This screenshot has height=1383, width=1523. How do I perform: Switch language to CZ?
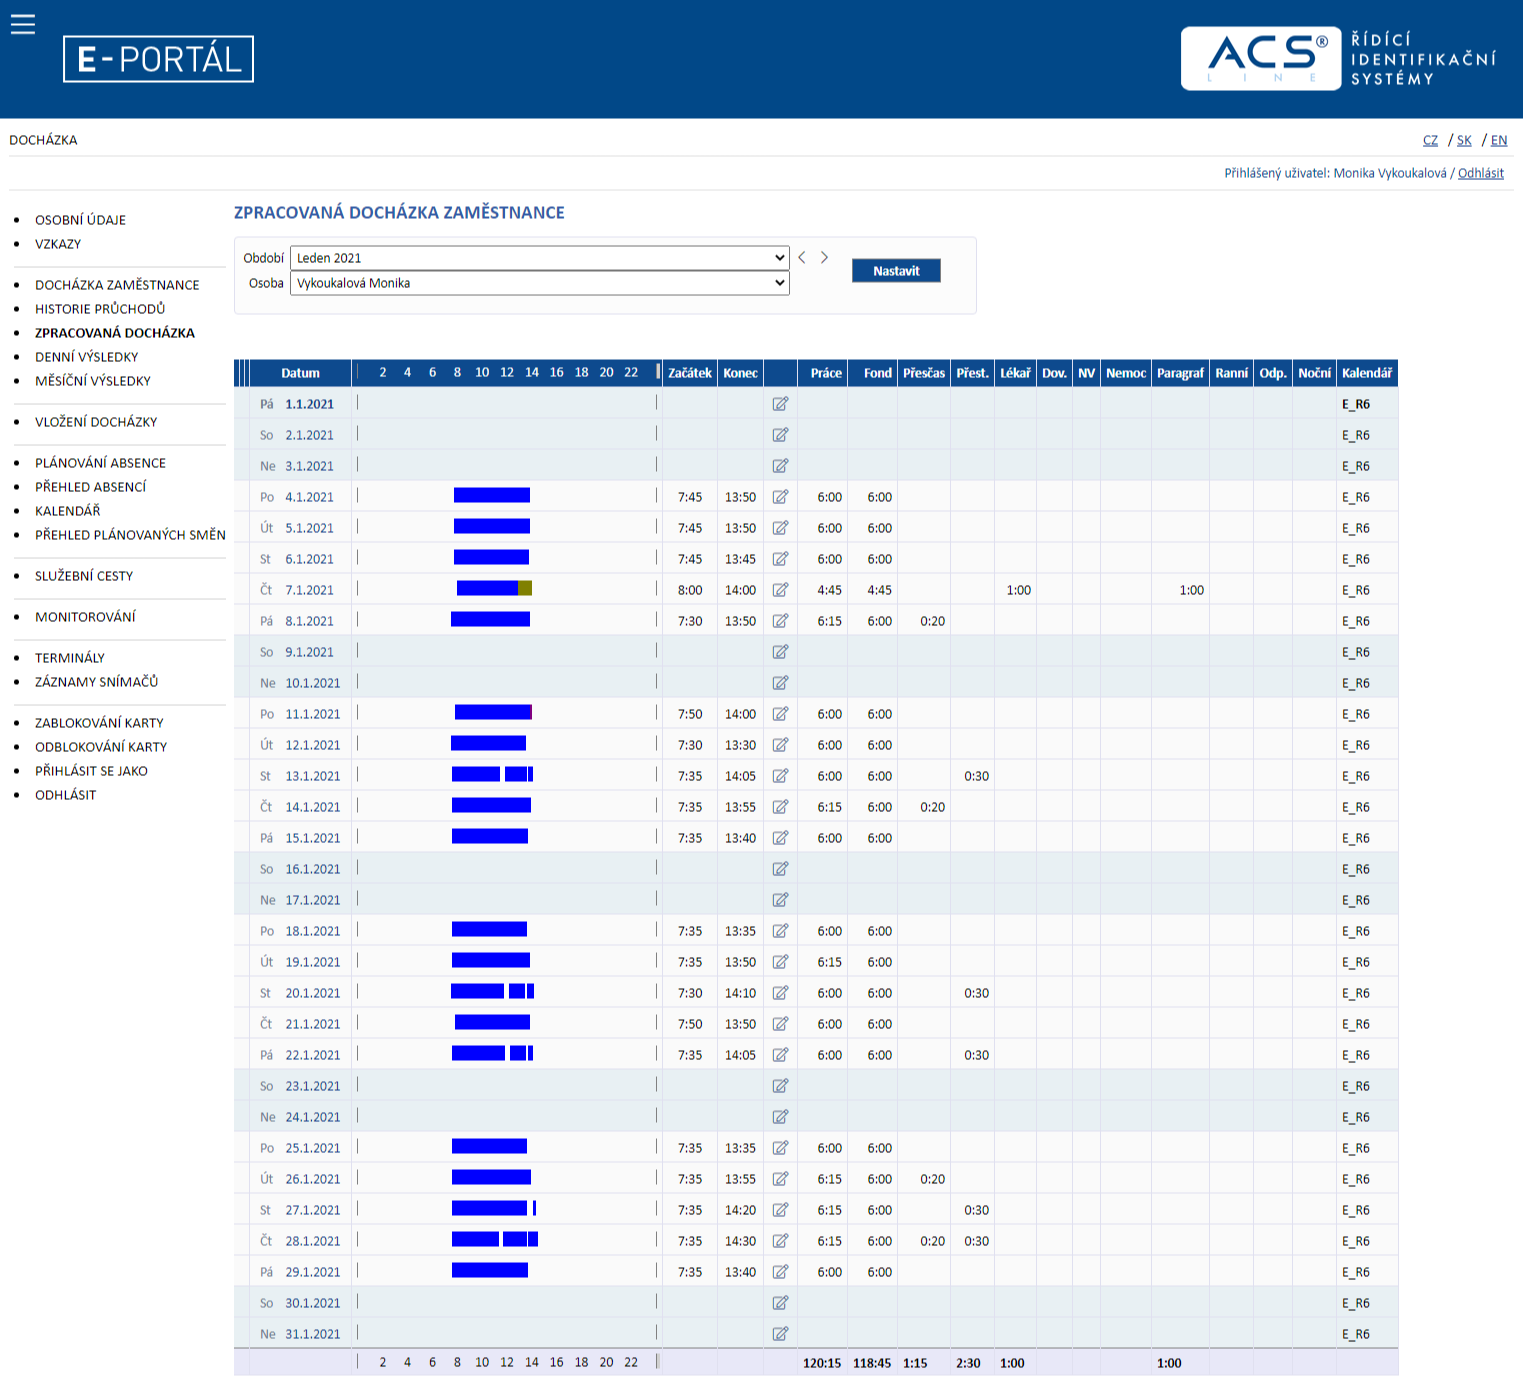[1430, 140]
